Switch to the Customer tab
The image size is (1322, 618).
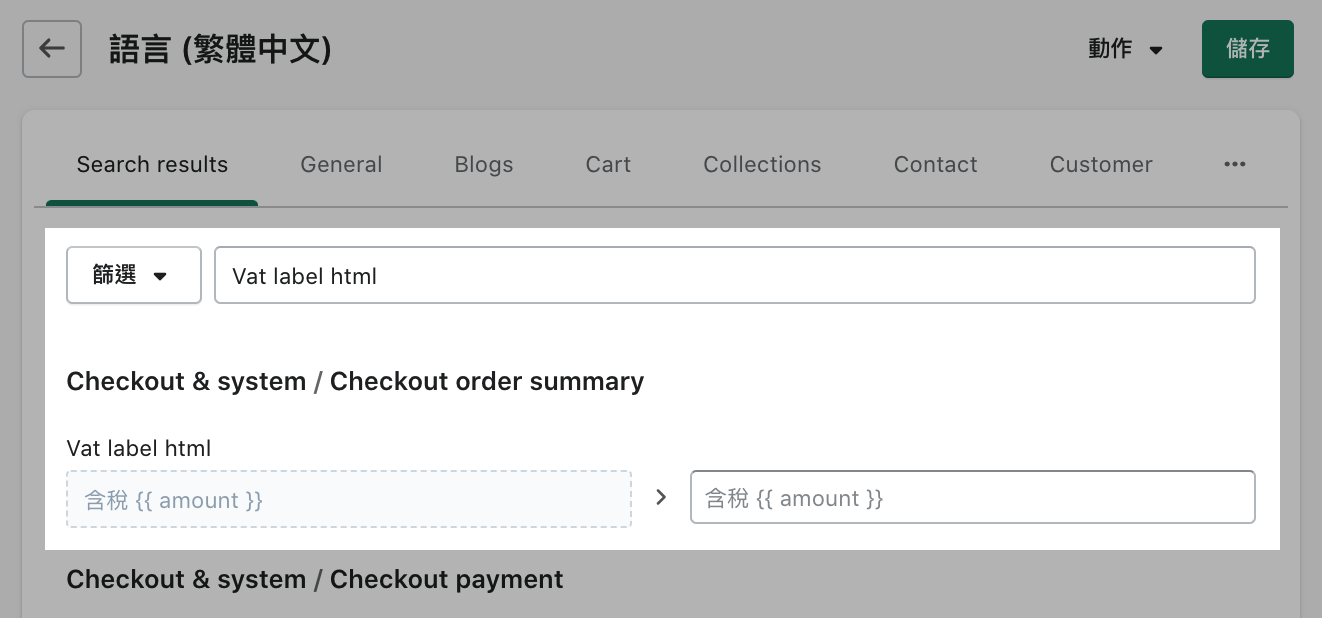click(1100, 164)
